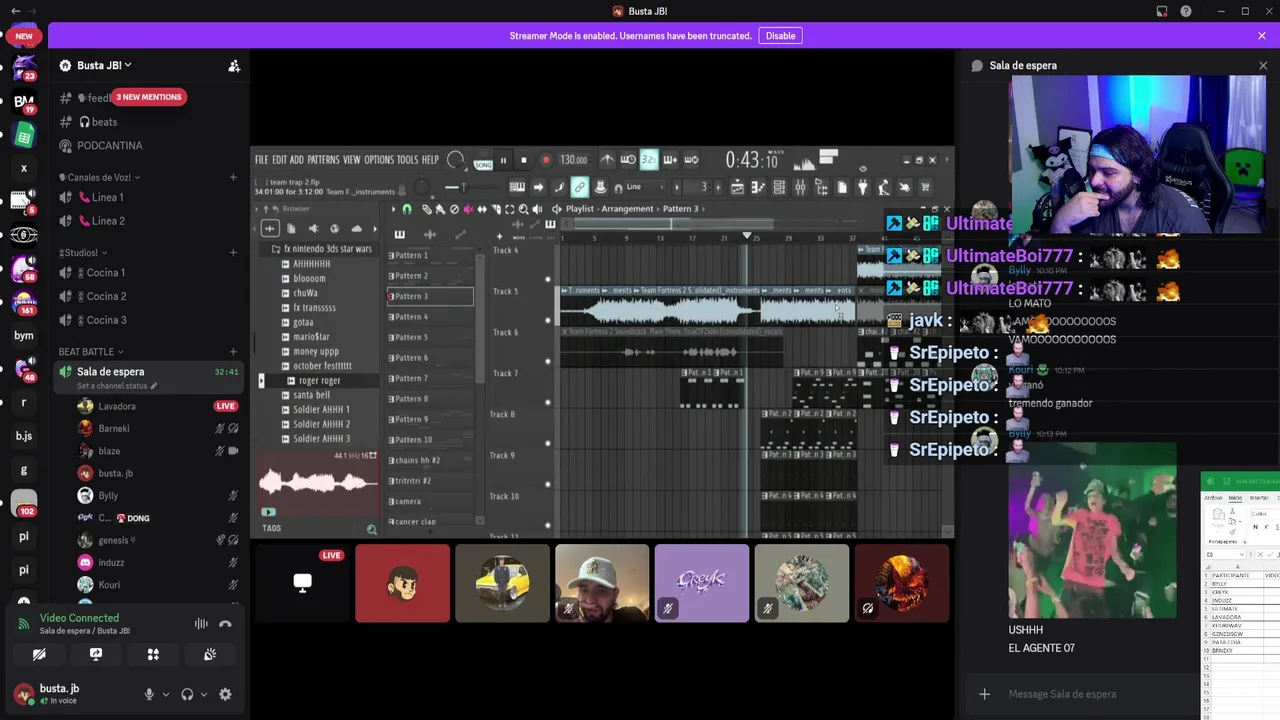The image size is (1280, 720).
Task: Open FL Studio PATTERNS menu in stream
Action: [x=323, y=160]
